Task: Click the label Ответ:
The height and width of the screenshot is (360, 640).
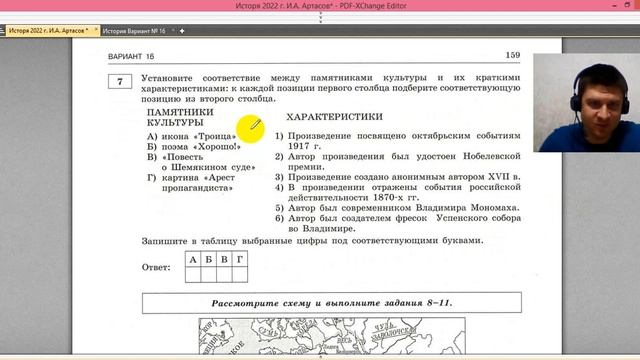Action: (156, 268)
